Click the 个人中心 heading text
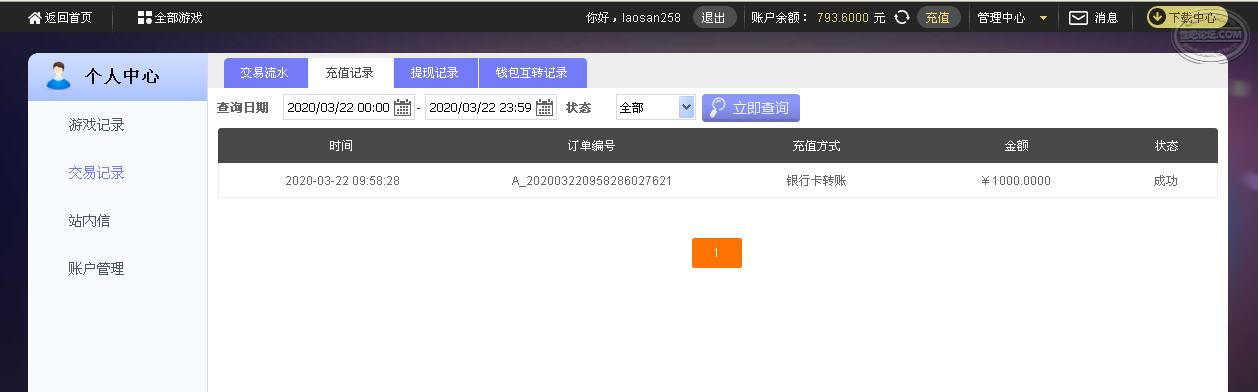 [122, 76]
